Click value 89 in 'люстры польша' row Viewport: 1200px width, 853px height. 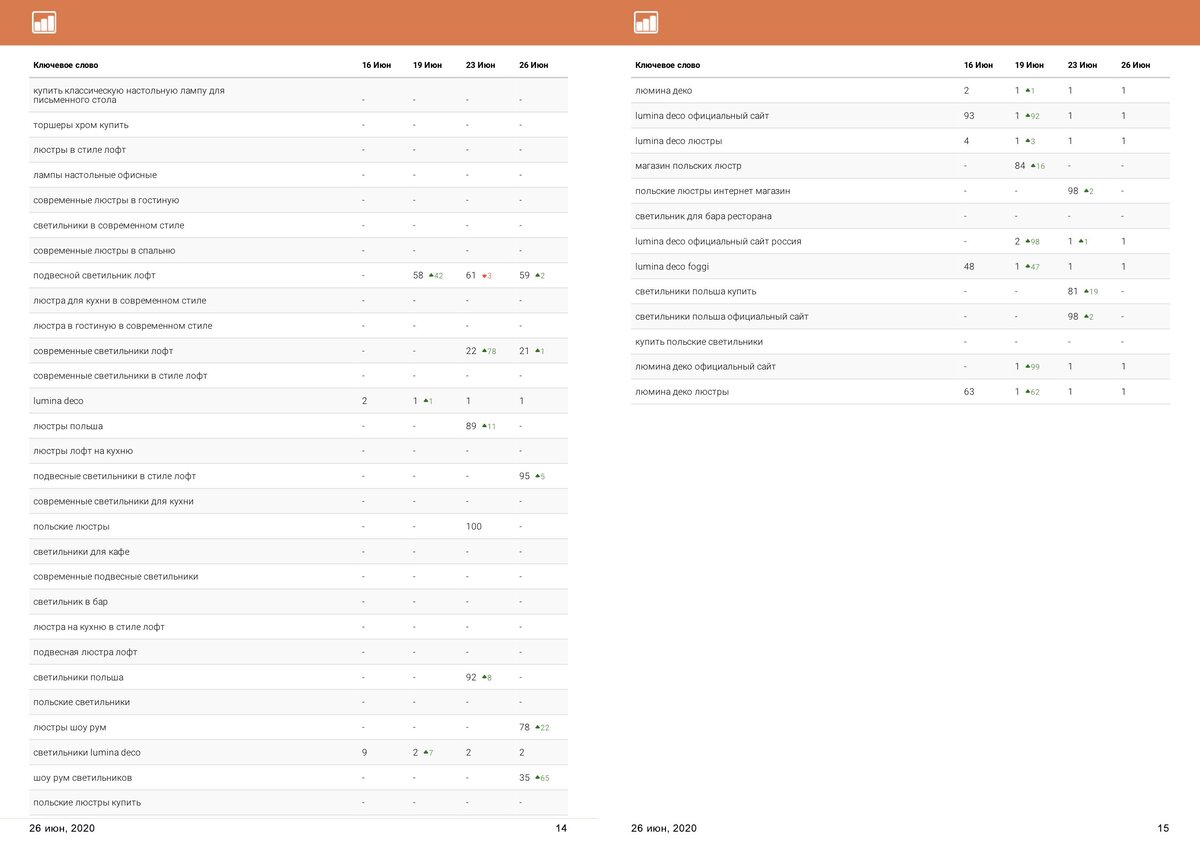[471, 426]
